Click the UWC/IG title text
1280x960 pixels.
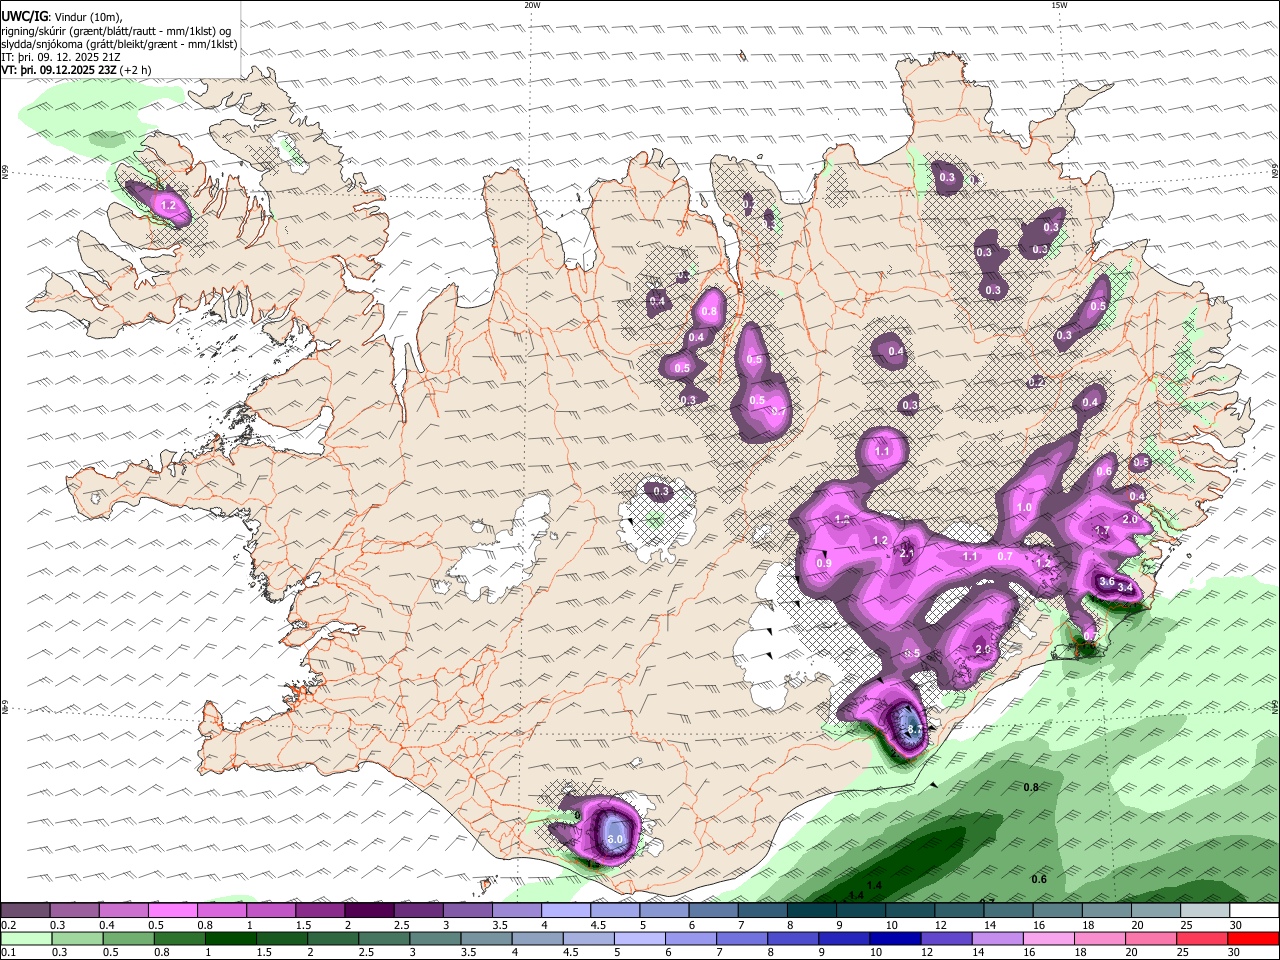(24, 16)
